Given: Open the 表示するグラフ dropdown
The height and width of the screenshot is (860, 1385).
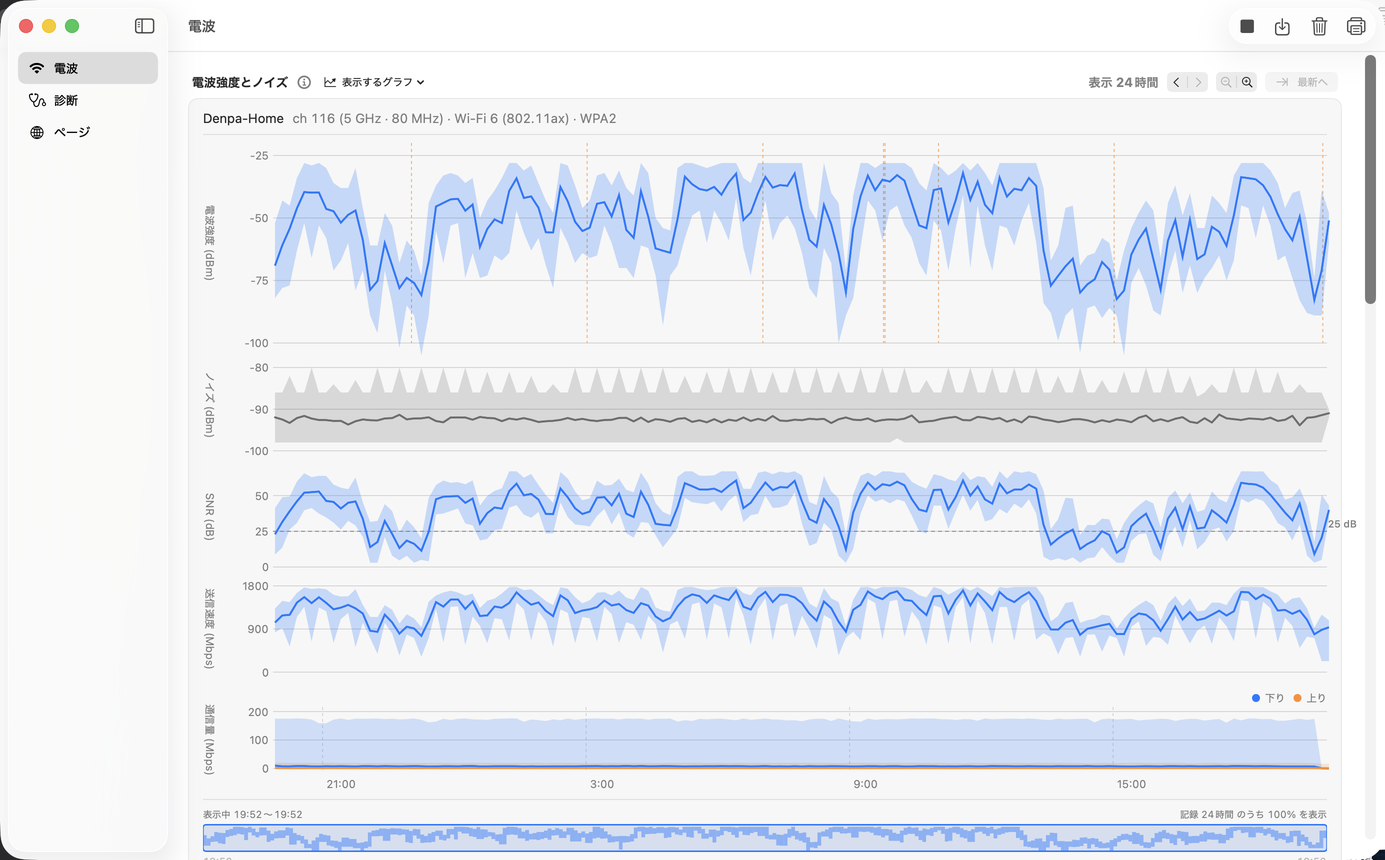Looking at the screenshot, I should pos(375,82).
